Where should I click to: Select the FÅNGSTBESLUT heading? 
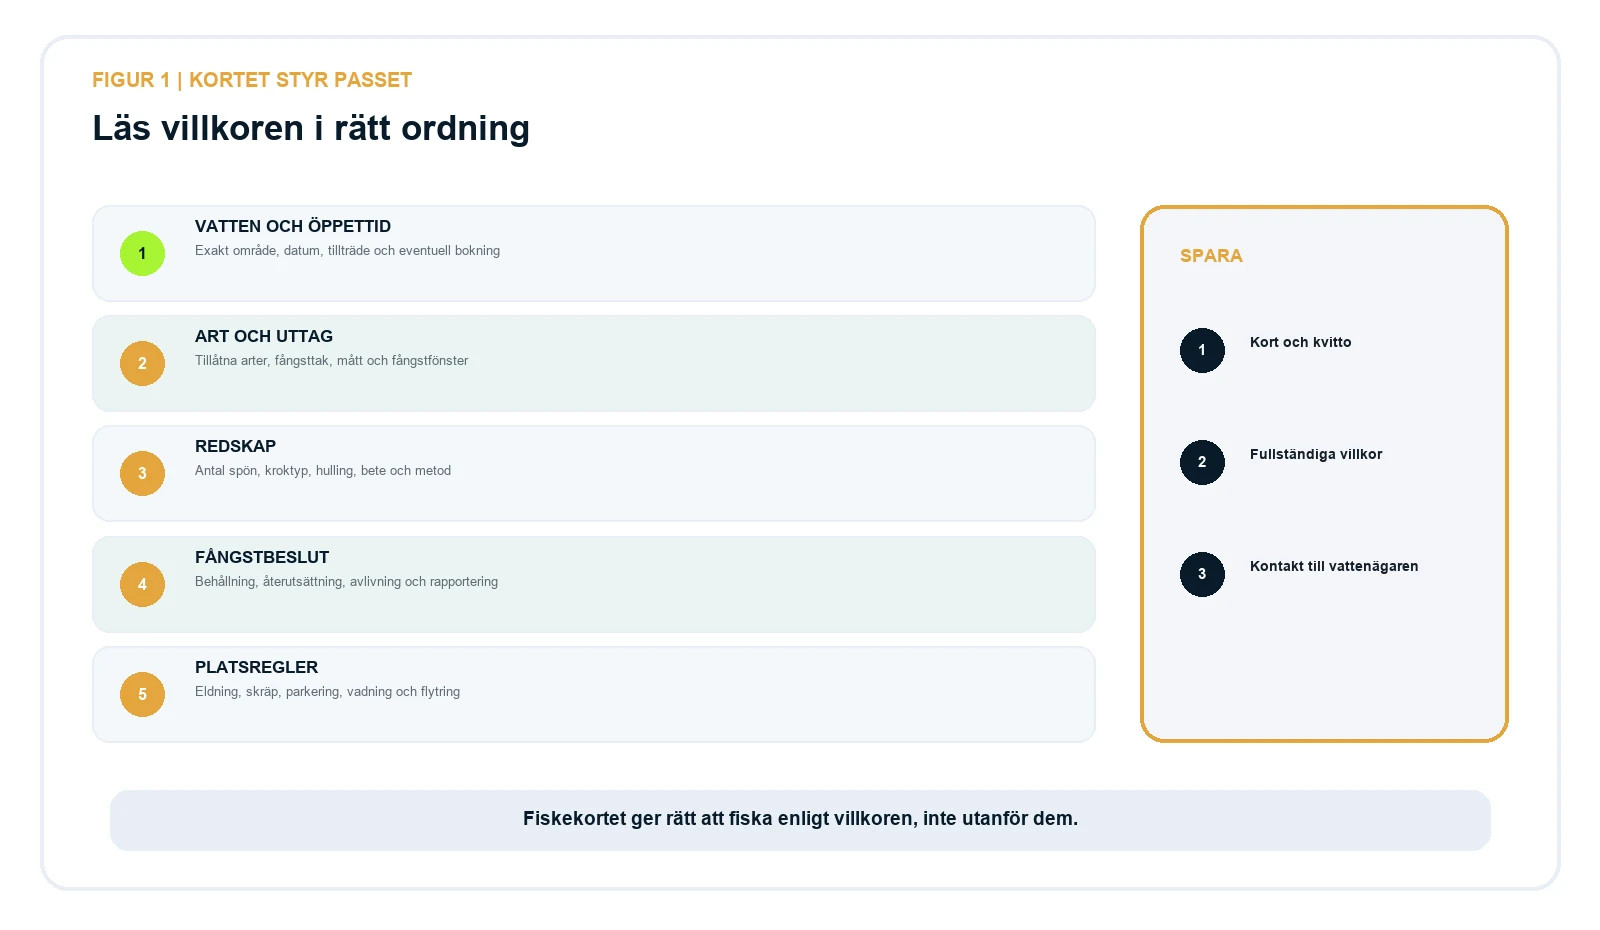(x=262, y=557)
